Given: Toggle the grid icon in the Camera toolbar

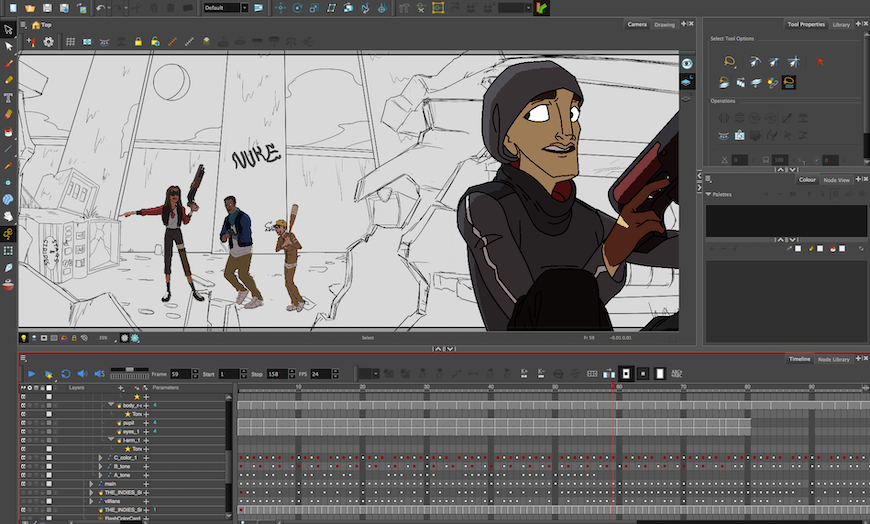Looking at the screenshot, I should (x=70, y=42).
